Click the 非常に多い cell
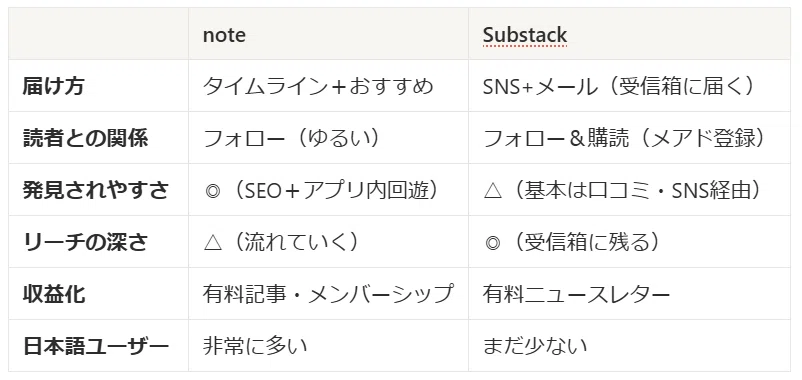802x380 pixels. point(328,346)
